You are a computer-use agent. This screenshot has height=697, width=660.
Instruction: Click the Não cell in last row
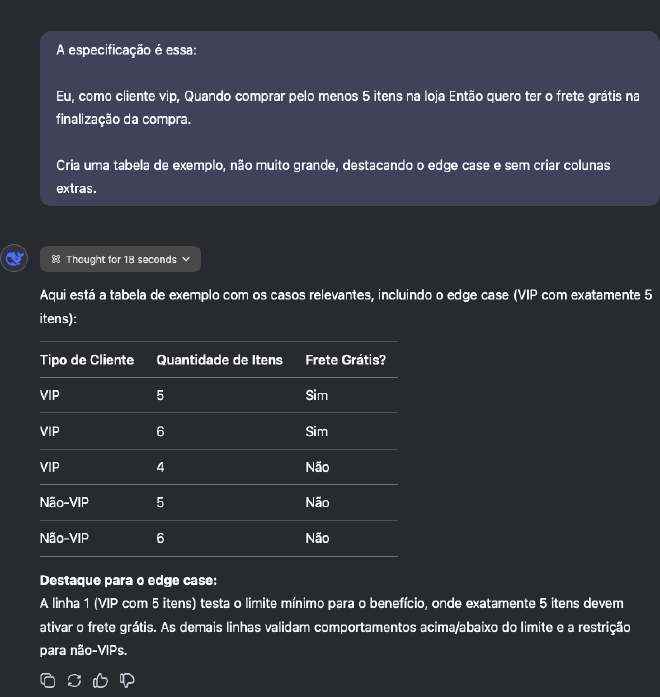[x=317, y=538]
